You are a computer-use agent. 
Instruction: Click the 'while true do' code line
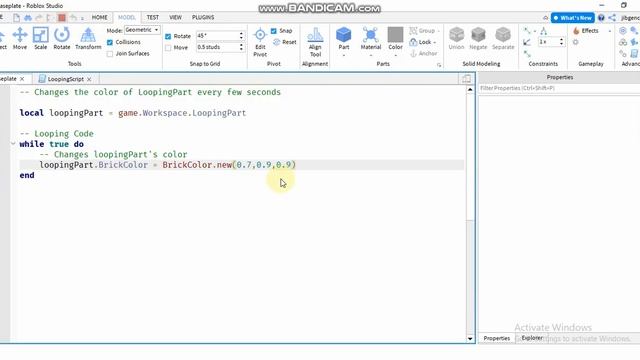[51, 144]
